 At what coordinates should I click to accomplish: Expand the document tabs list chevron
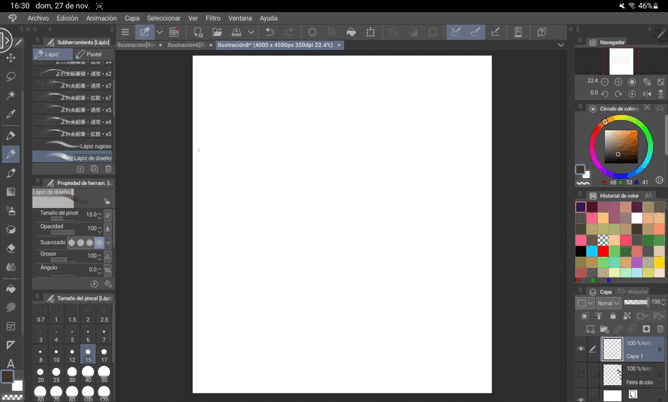[560, 45]
